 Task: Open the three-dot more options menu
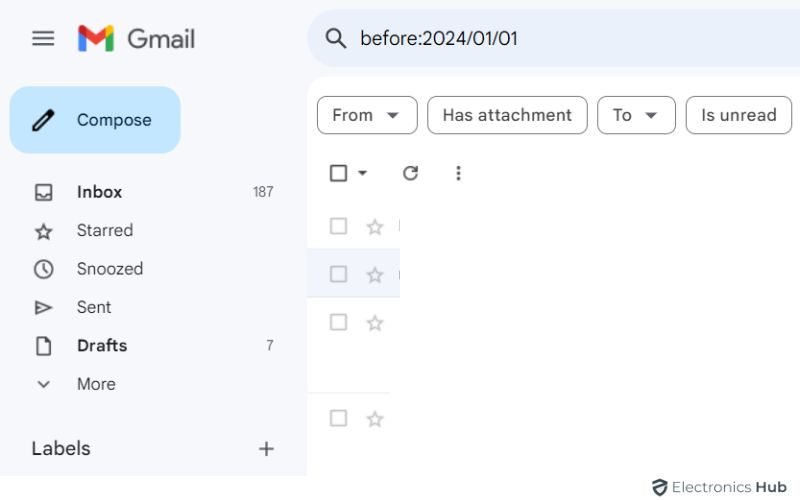click(458, 173)
